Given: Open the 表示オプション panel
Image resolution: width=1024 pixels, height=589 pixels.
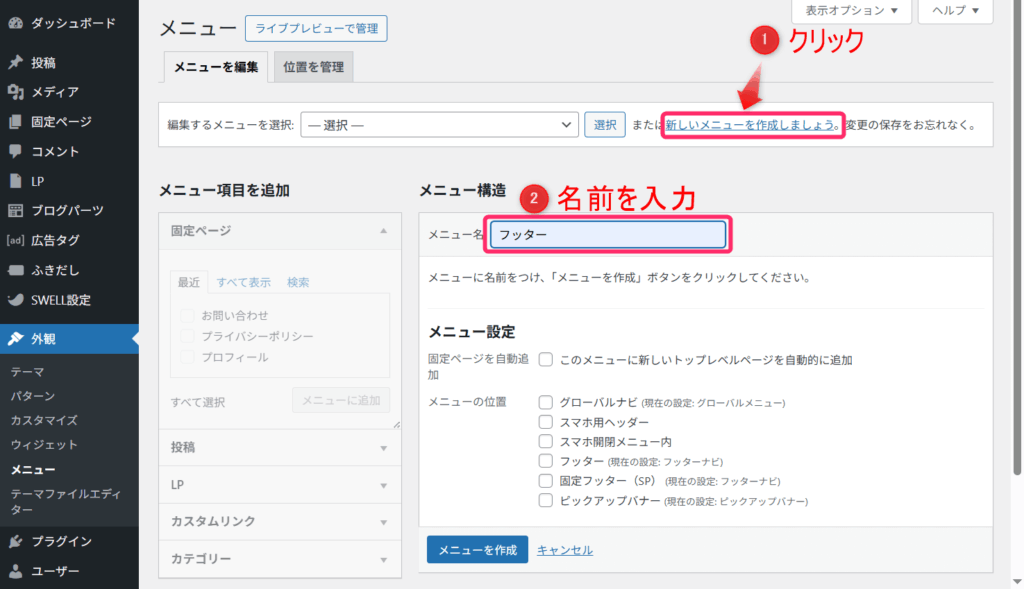Looking at the screenshot, I should (851, 10).
